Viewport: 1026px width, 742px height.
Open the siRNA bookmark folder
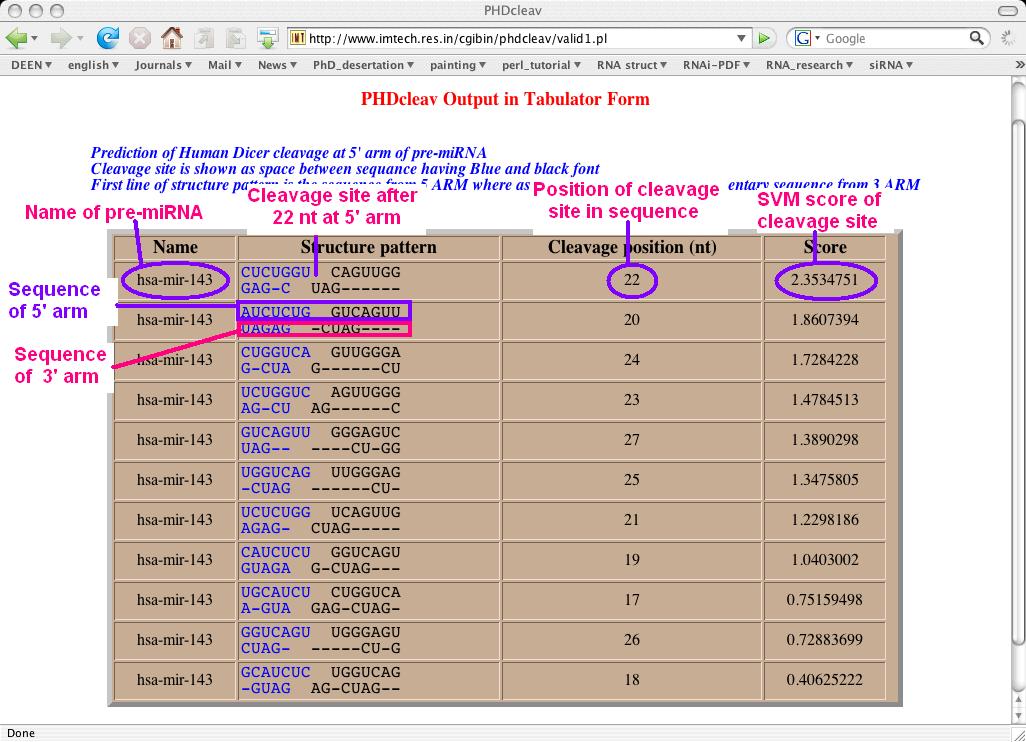(891, 65)
